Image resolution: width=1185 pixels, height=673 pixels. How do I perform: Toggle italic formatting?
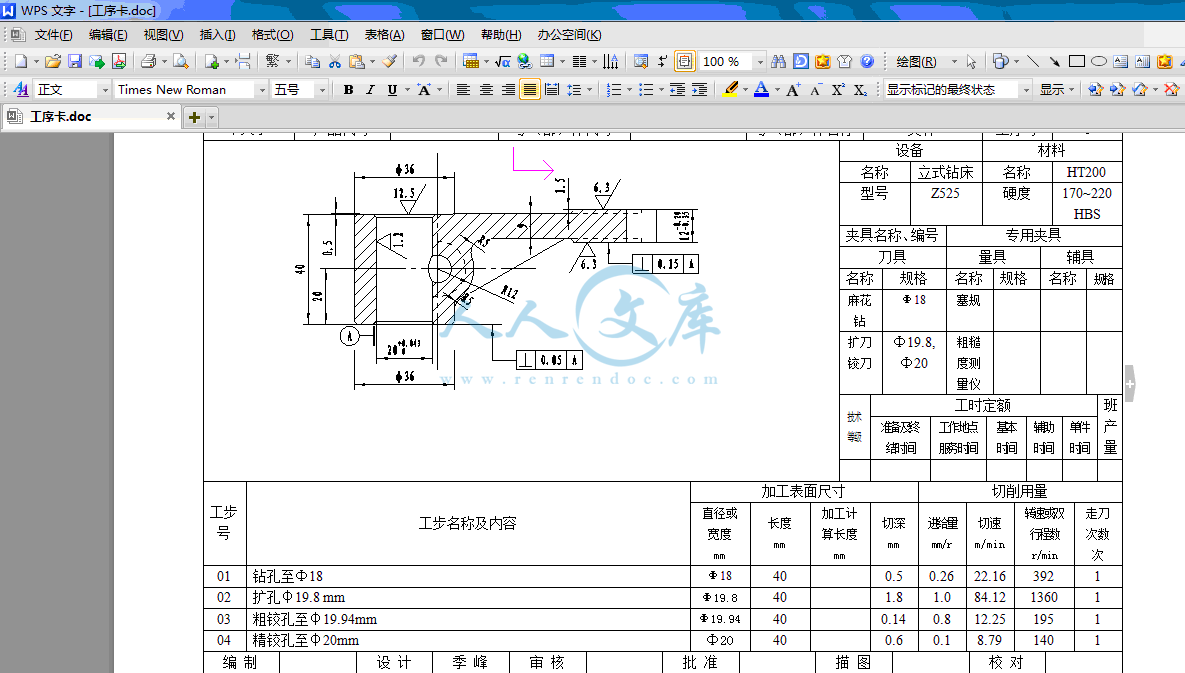[x=370, y=89]
